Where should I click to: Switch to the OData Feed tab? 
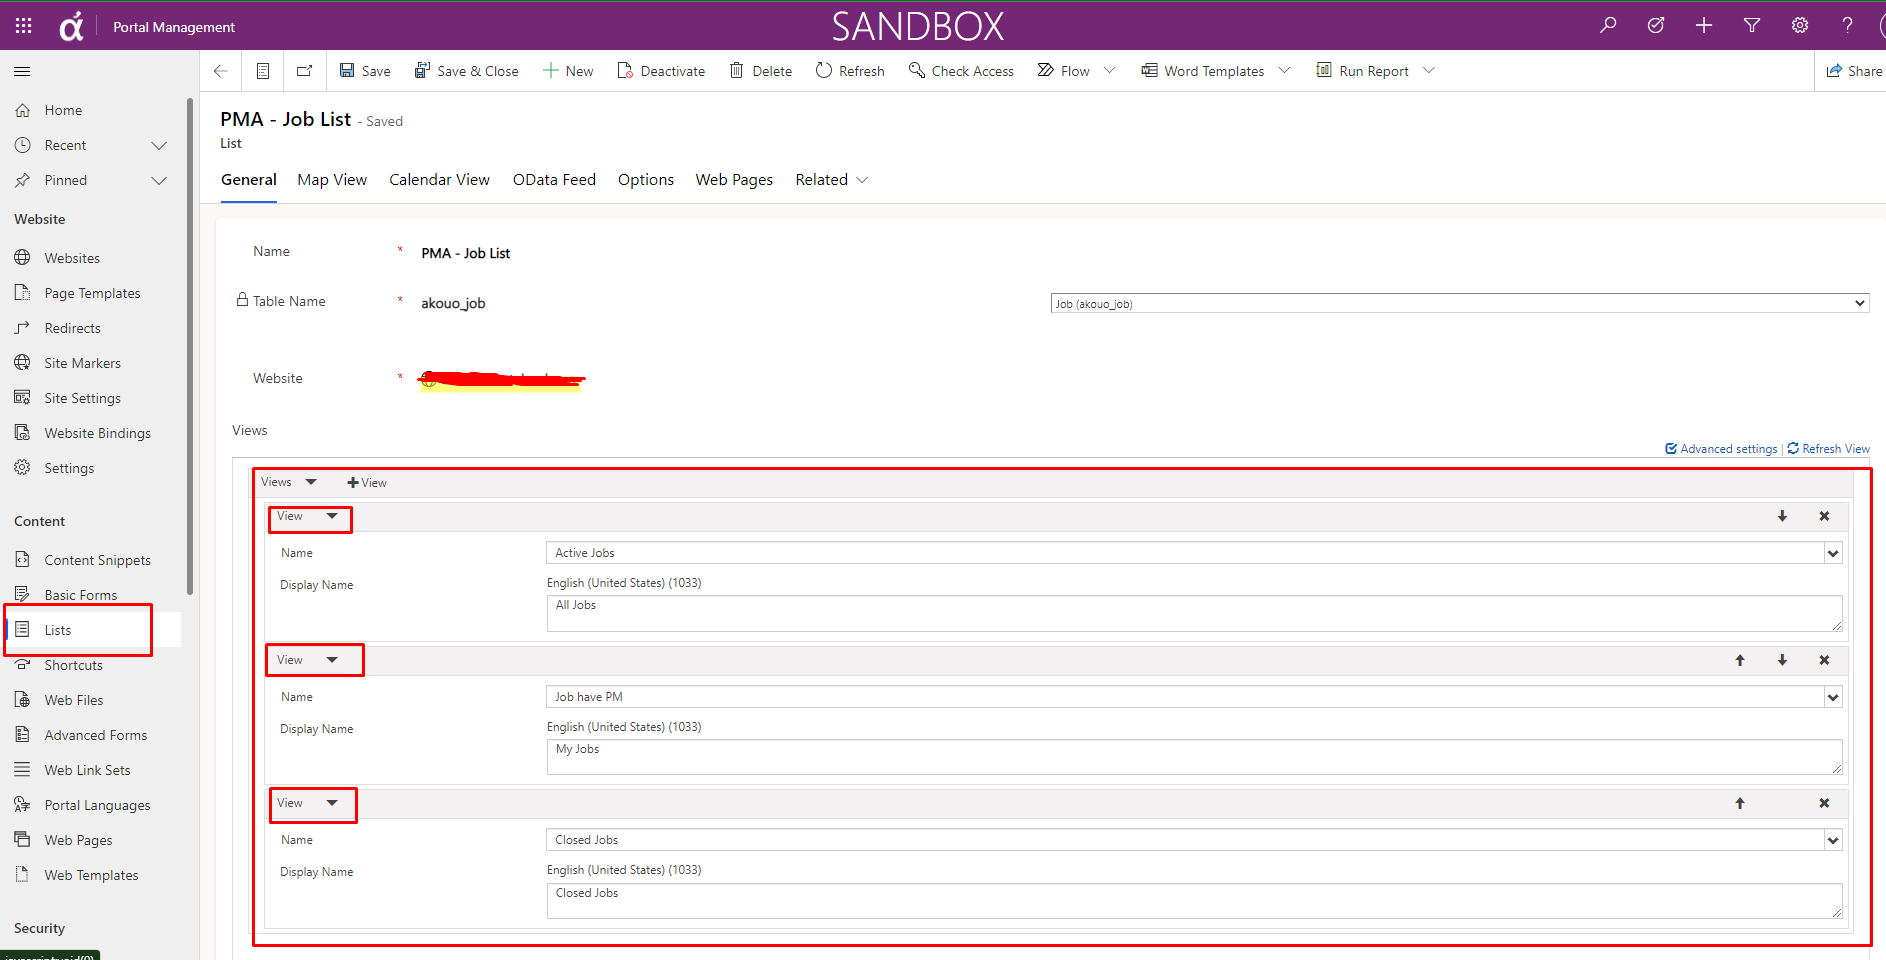pos(554,179)
